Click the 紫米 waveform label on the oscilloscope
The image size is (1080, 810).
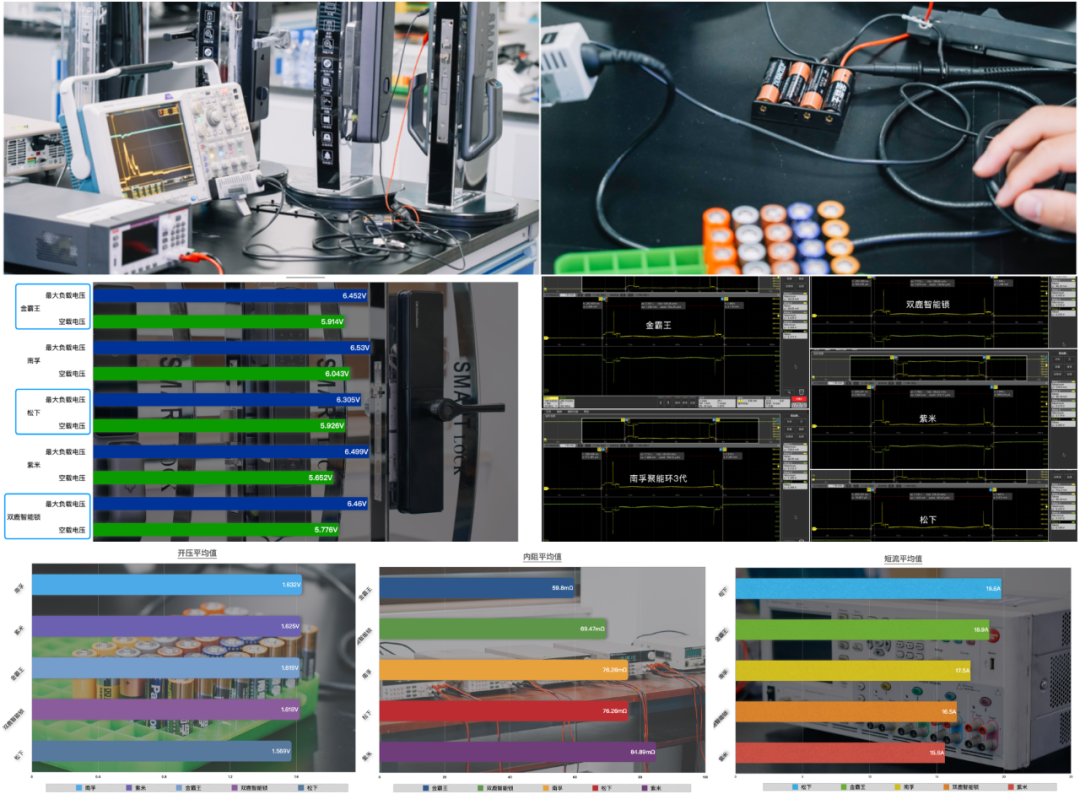tap(927, 418)
